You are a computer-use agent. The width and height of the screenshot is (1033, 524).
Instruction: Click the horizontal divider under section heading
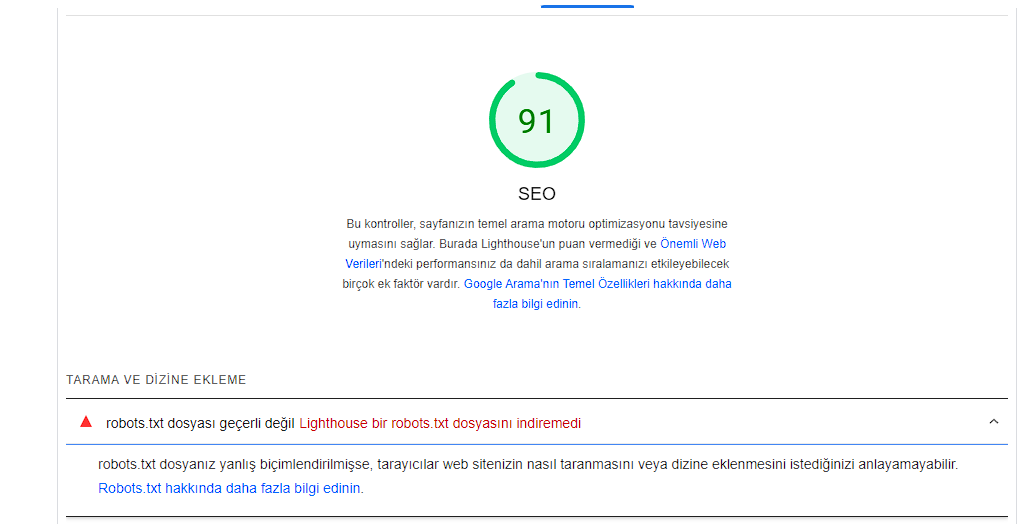point(537,399)
